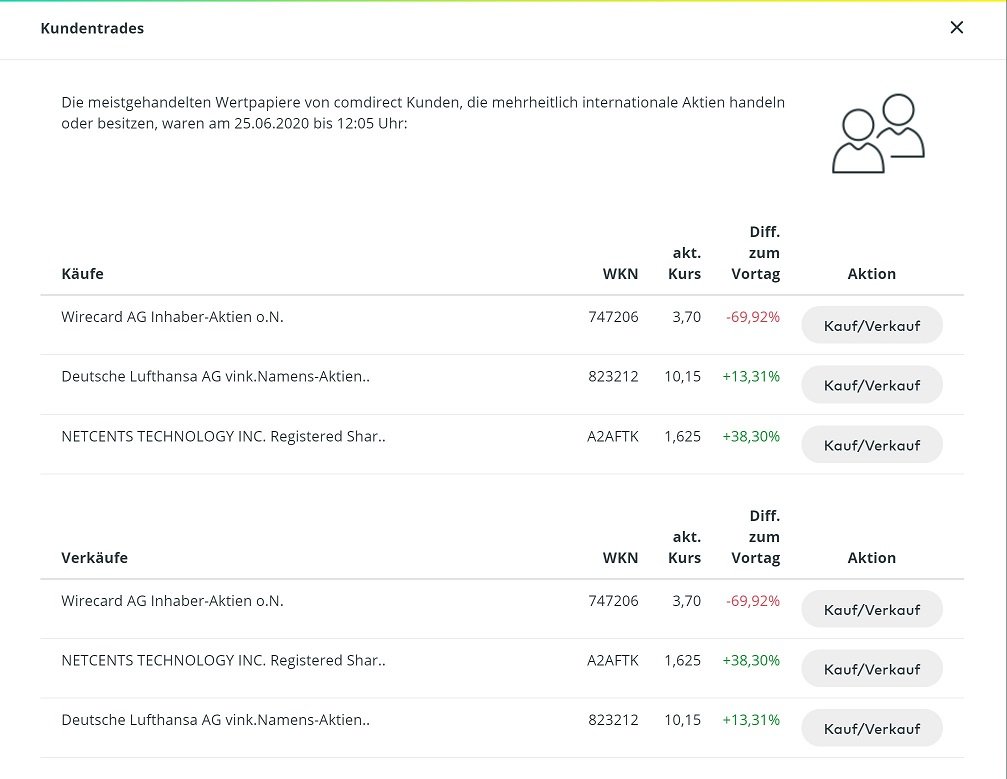1007x779 pixels.
Task: Select WKN A2AFTK in Verkäufe table
Action: coord(612,661)
